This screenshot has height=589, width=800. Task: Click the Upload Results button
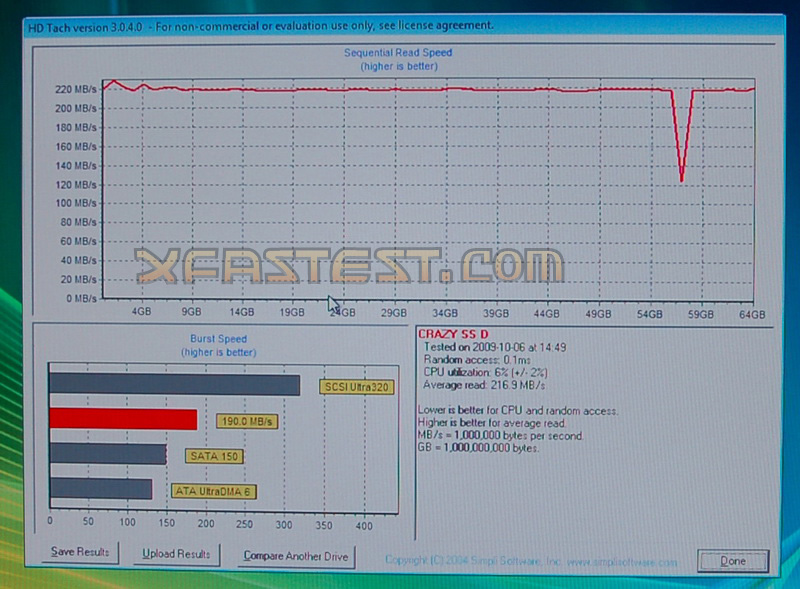pyautogui.click(x=177, y=554)
